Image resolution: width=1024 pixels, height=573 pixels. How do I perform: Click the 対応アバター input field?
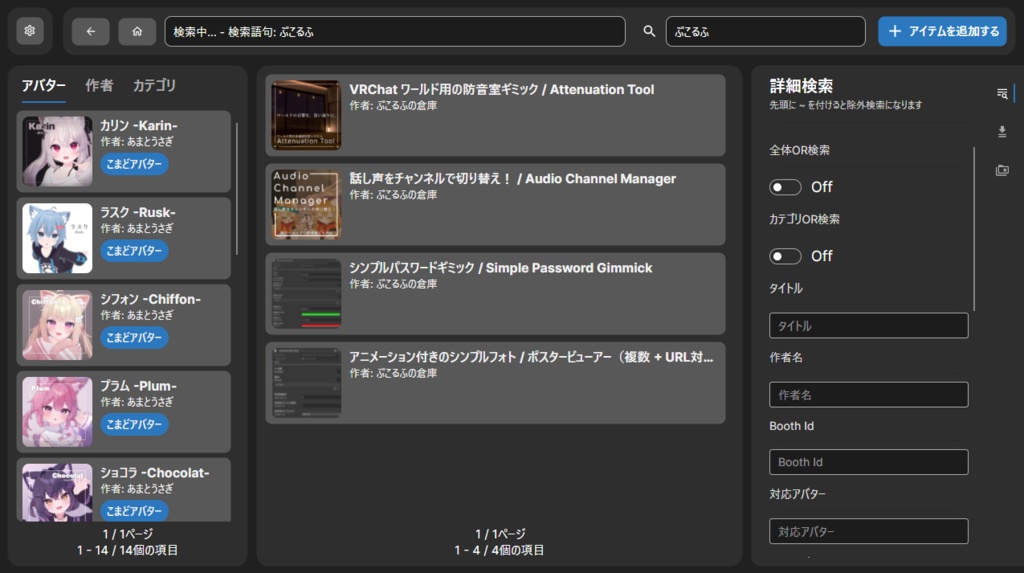pyautogui.click(x=869, y=531)
